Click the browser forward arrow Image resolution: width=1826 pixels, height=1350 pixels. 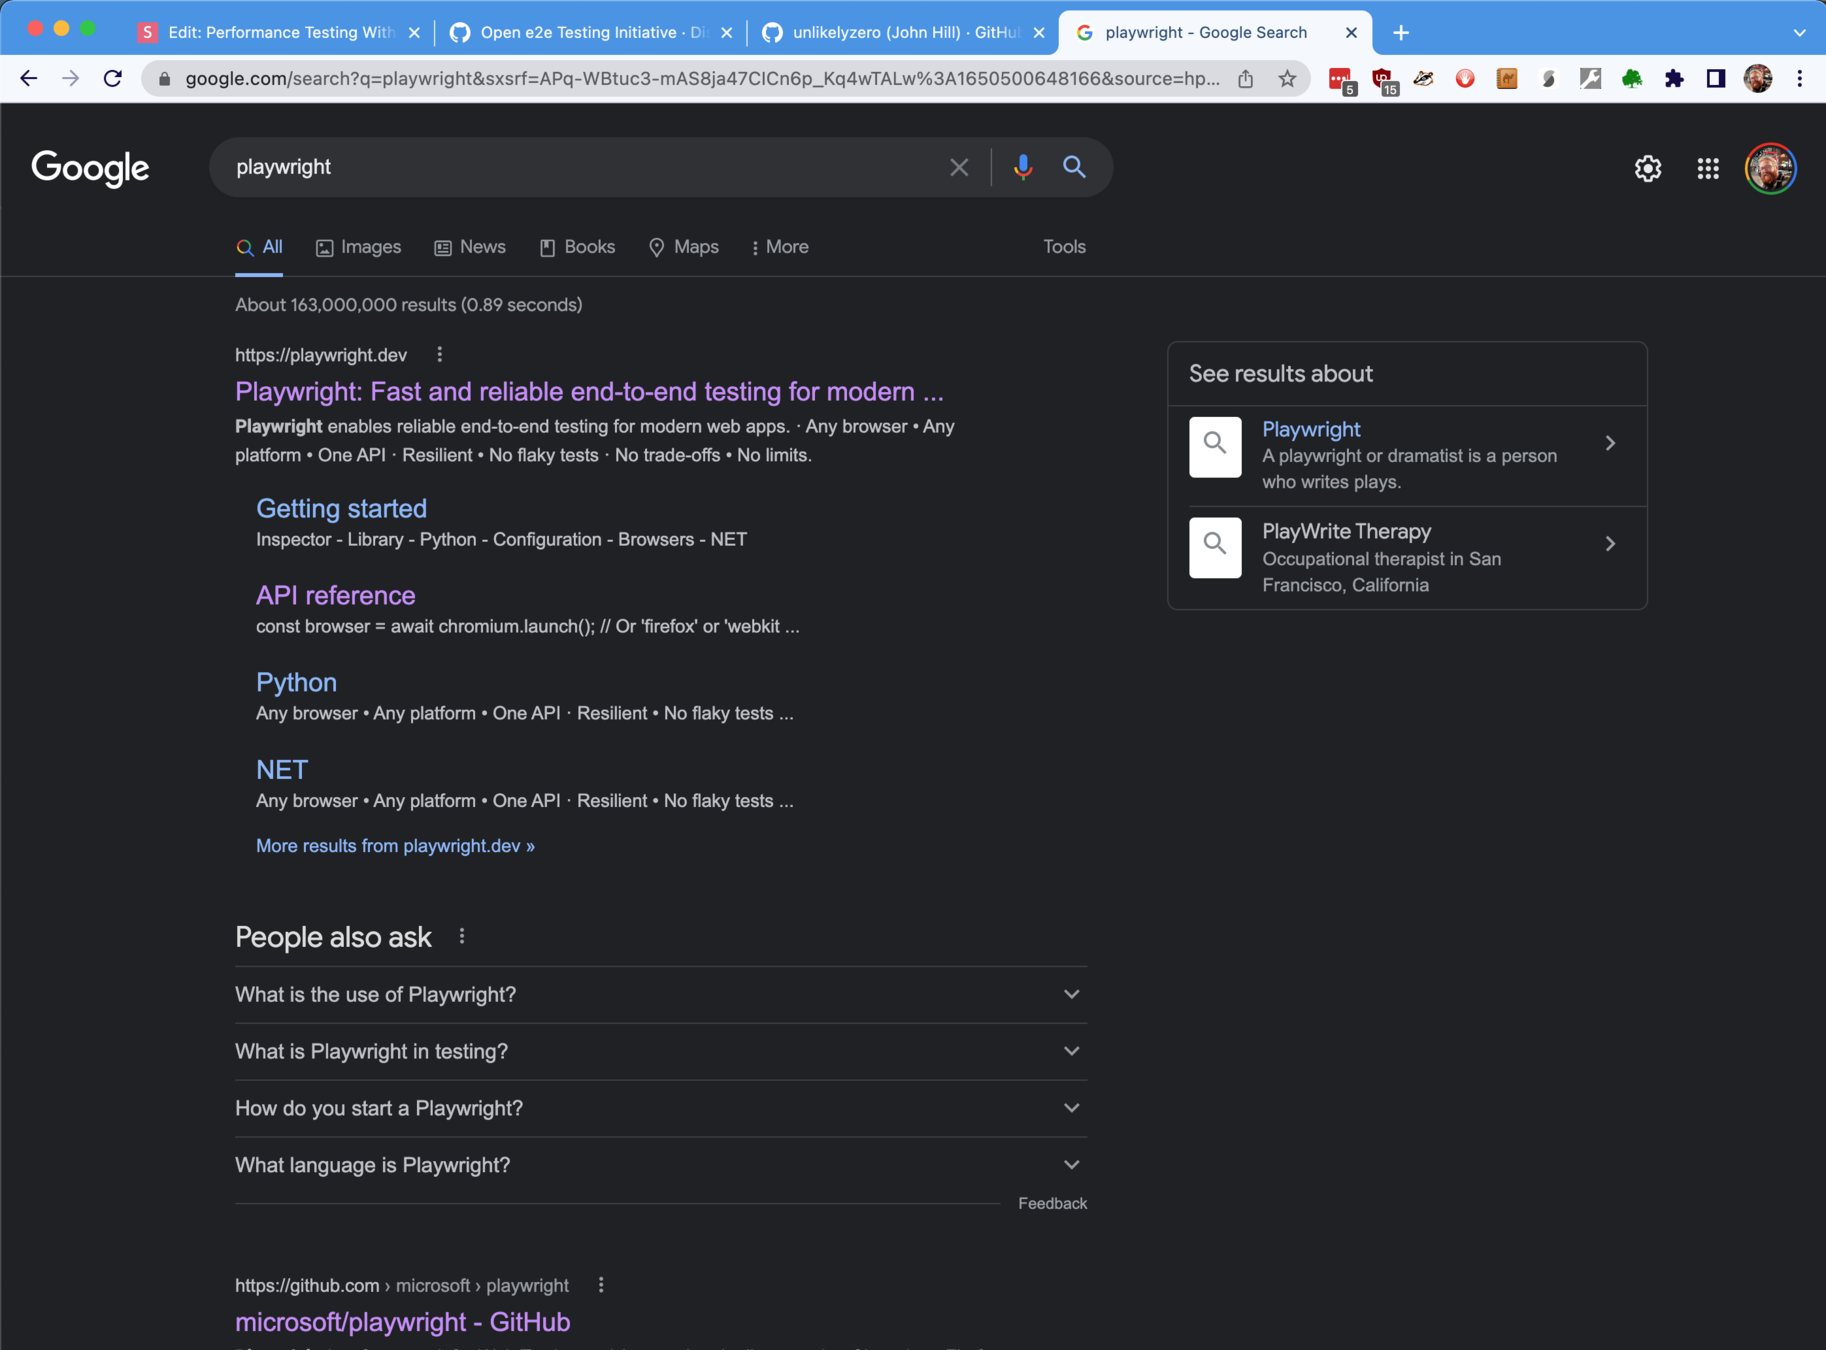pos(70,78)
